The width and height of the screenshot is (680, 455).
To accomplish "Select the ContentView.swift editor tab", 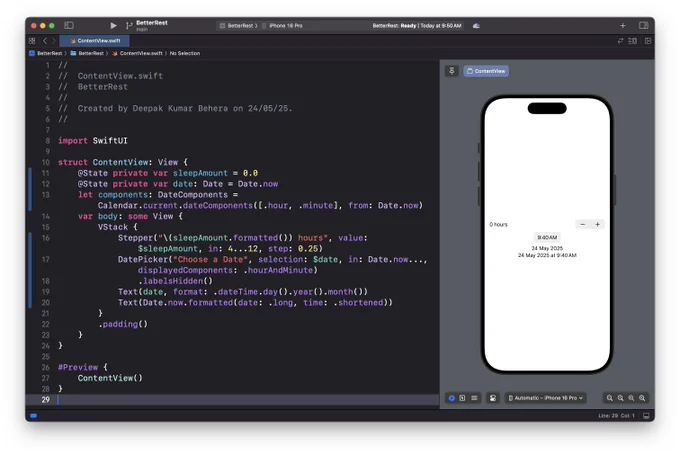I will pos(95,41).
